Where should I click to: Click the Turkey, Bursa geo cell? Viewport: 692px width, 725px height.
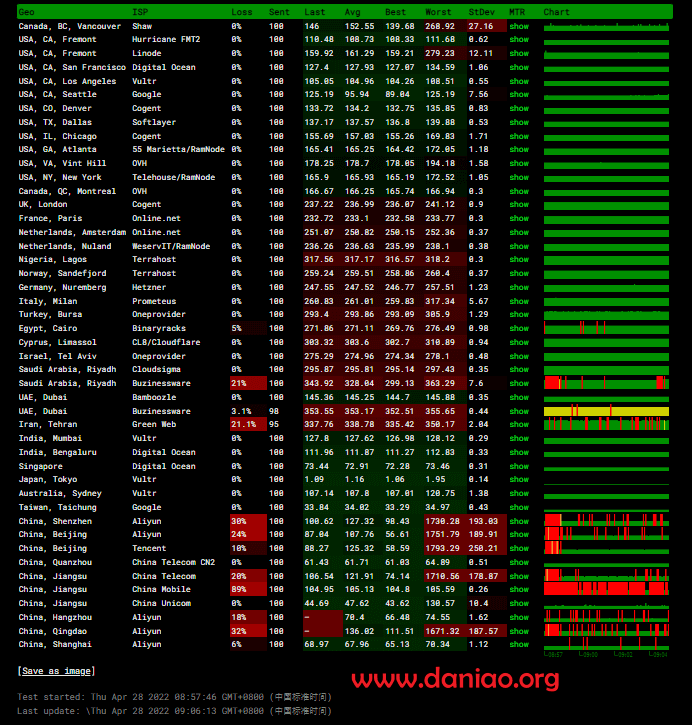coord(50,314)
